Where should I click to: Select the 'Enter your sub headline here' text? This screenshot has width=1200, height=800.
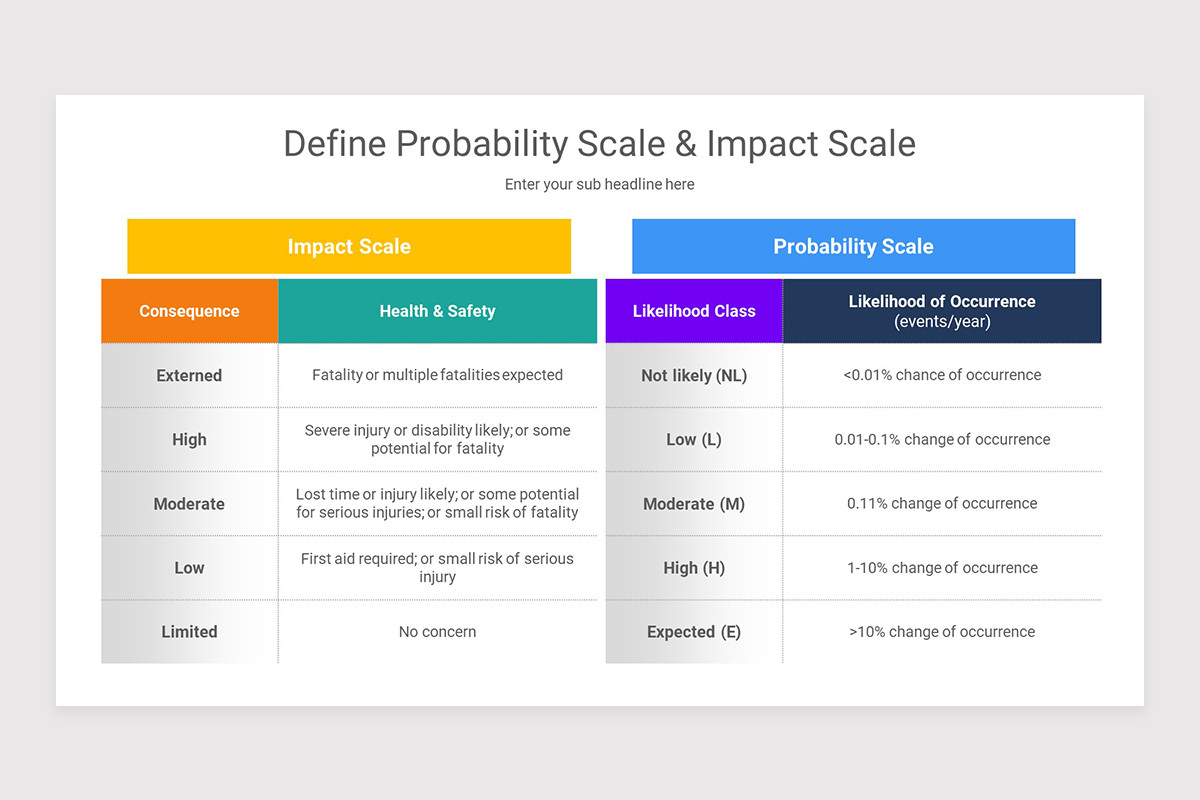pos(599,184)
